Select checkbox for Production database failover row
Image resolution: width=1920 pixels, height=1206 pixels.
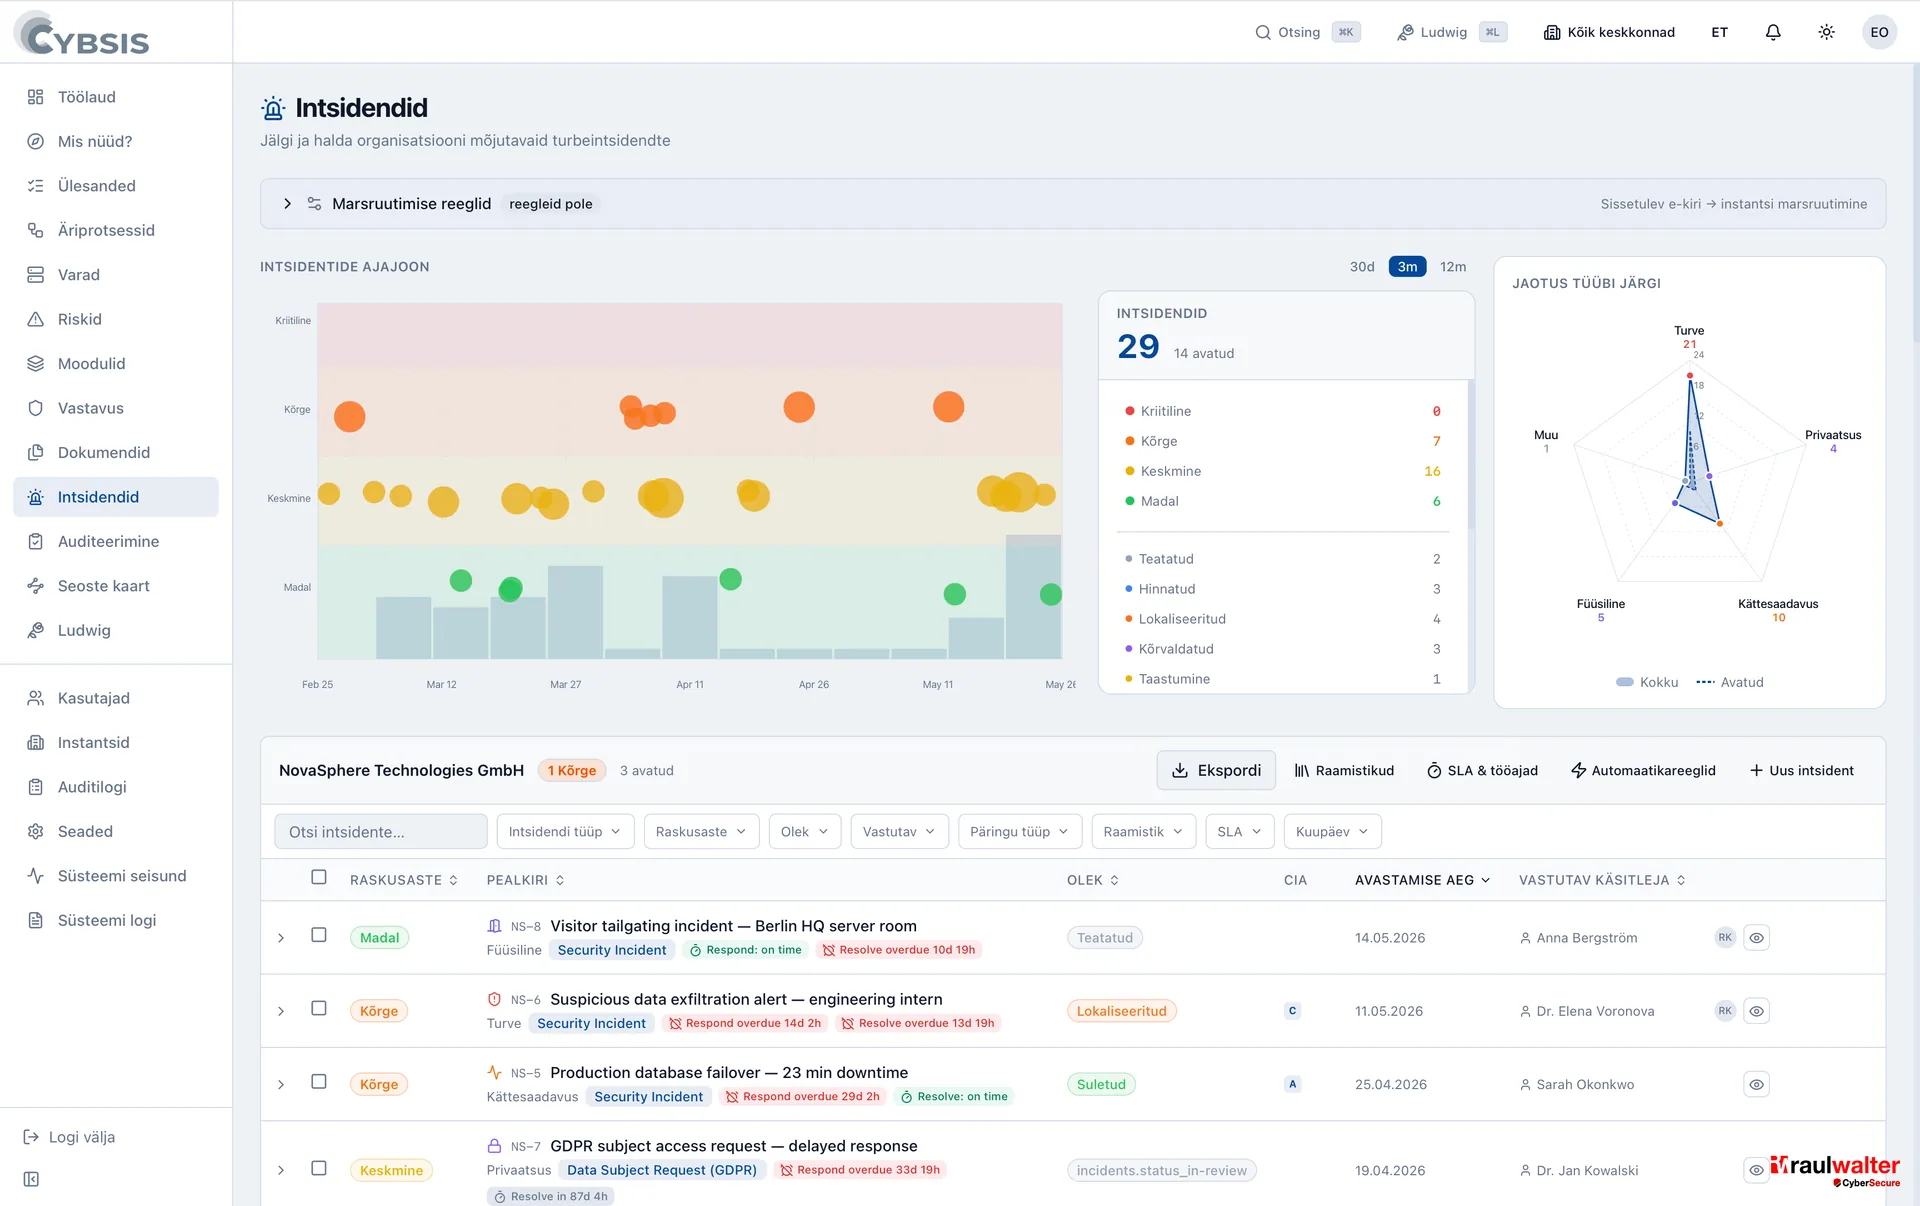319,1082
